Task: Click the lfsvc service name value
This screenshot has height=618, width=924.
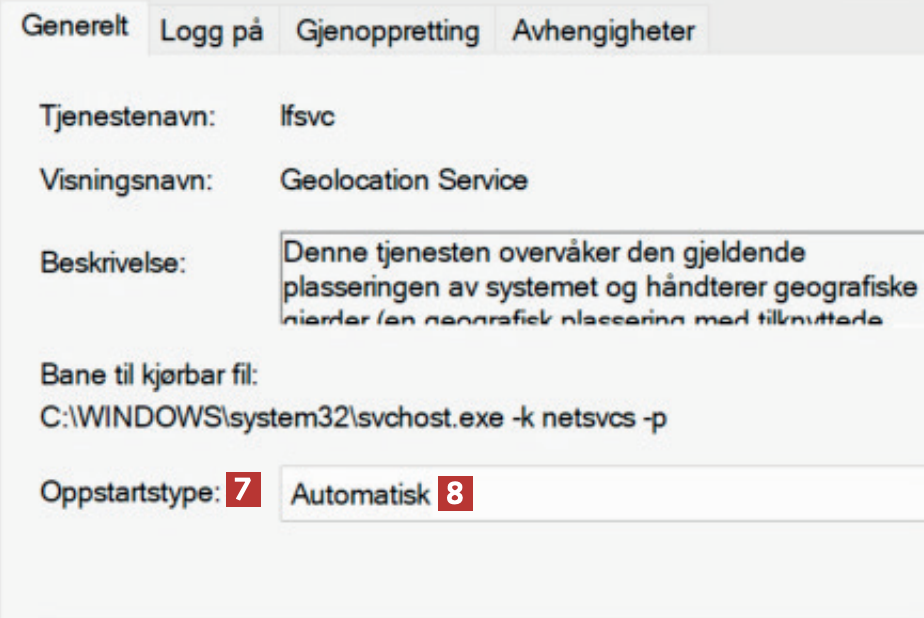Action: [x=307, y=117]
